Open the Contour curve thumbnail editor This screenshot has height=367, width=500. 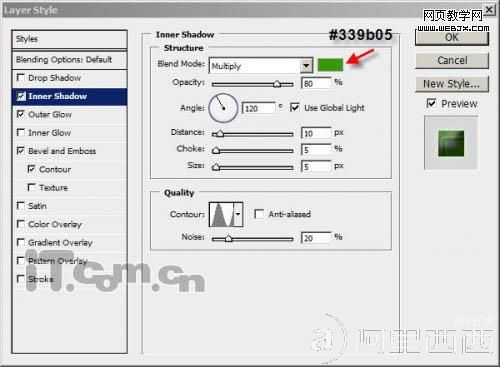[x=222, y=214]
